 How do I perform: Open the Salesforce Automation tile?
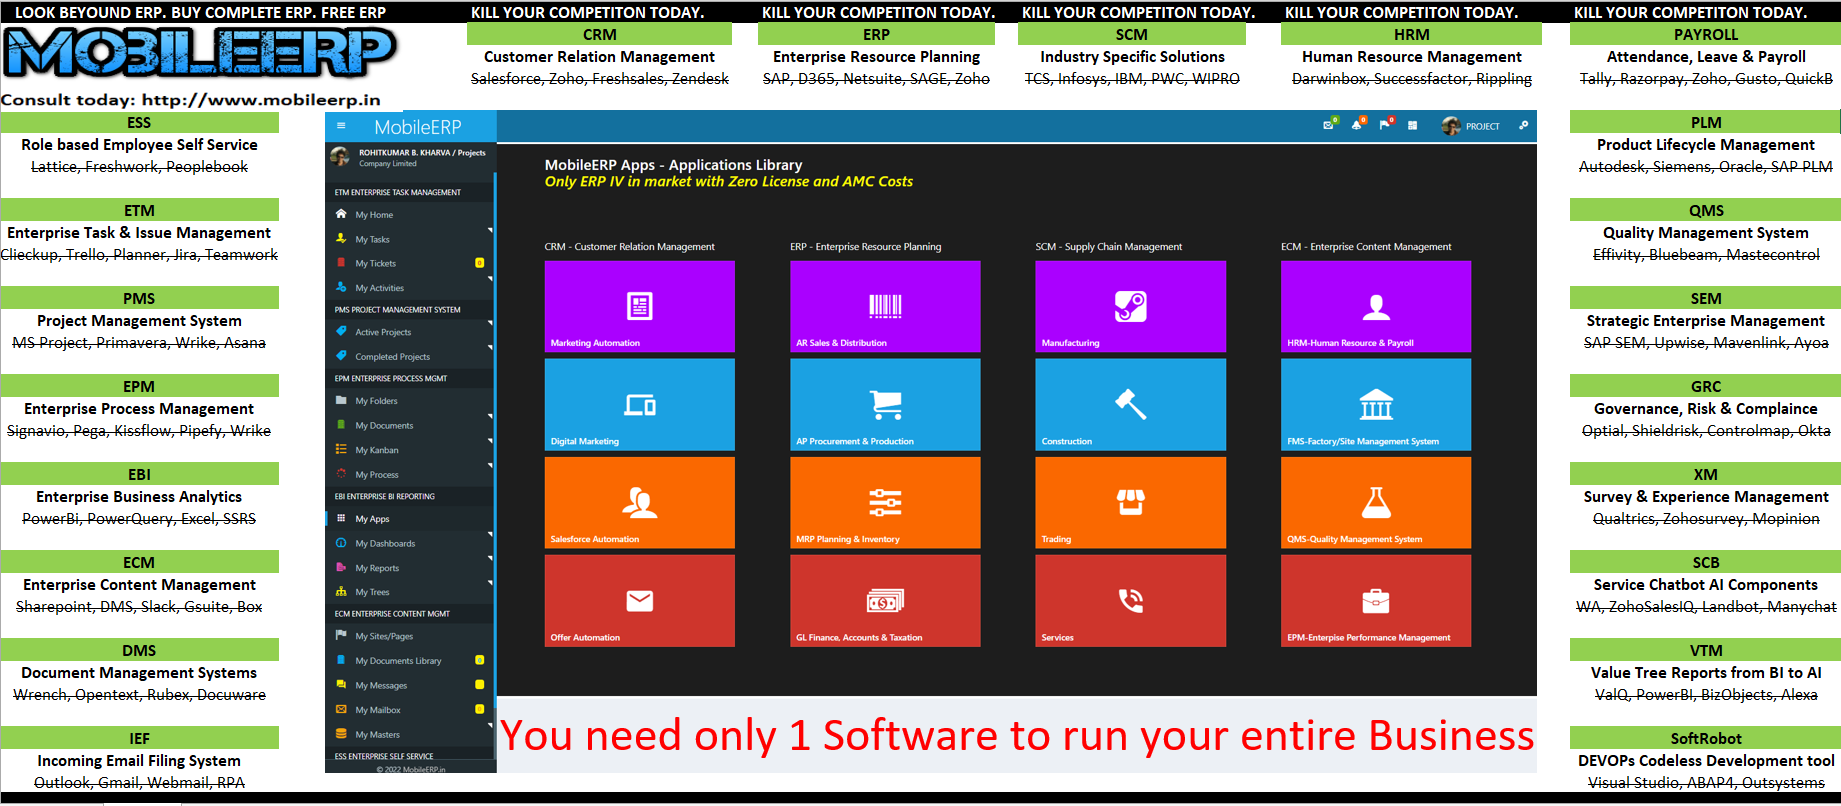(640, 502)
